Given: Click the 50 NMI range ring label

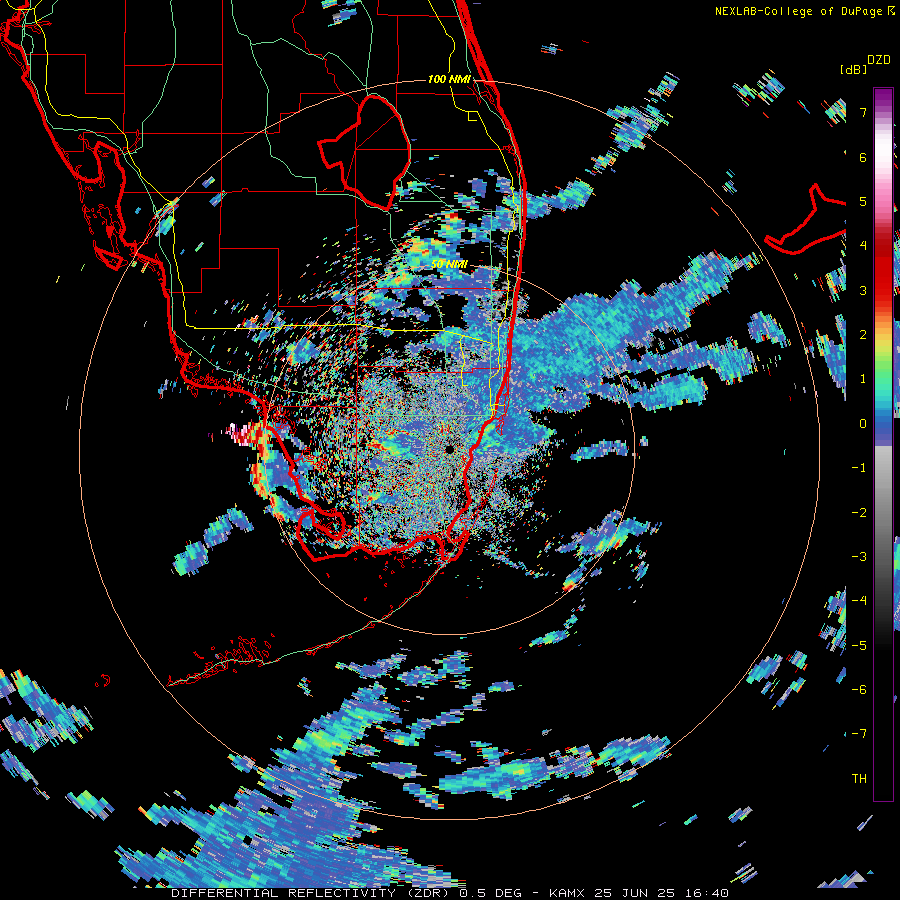Looking at the screenshot, I should pos(449,264).
